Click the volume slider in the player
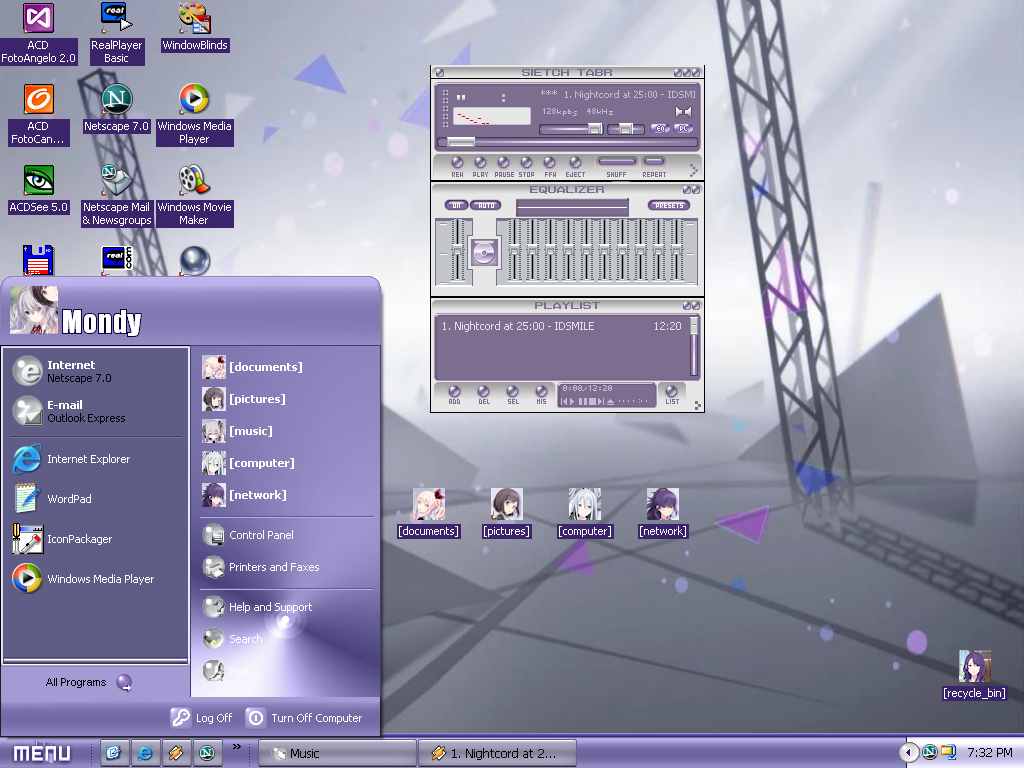The width and height of the screenshot is (1024, 768). (x=572, y=129)
